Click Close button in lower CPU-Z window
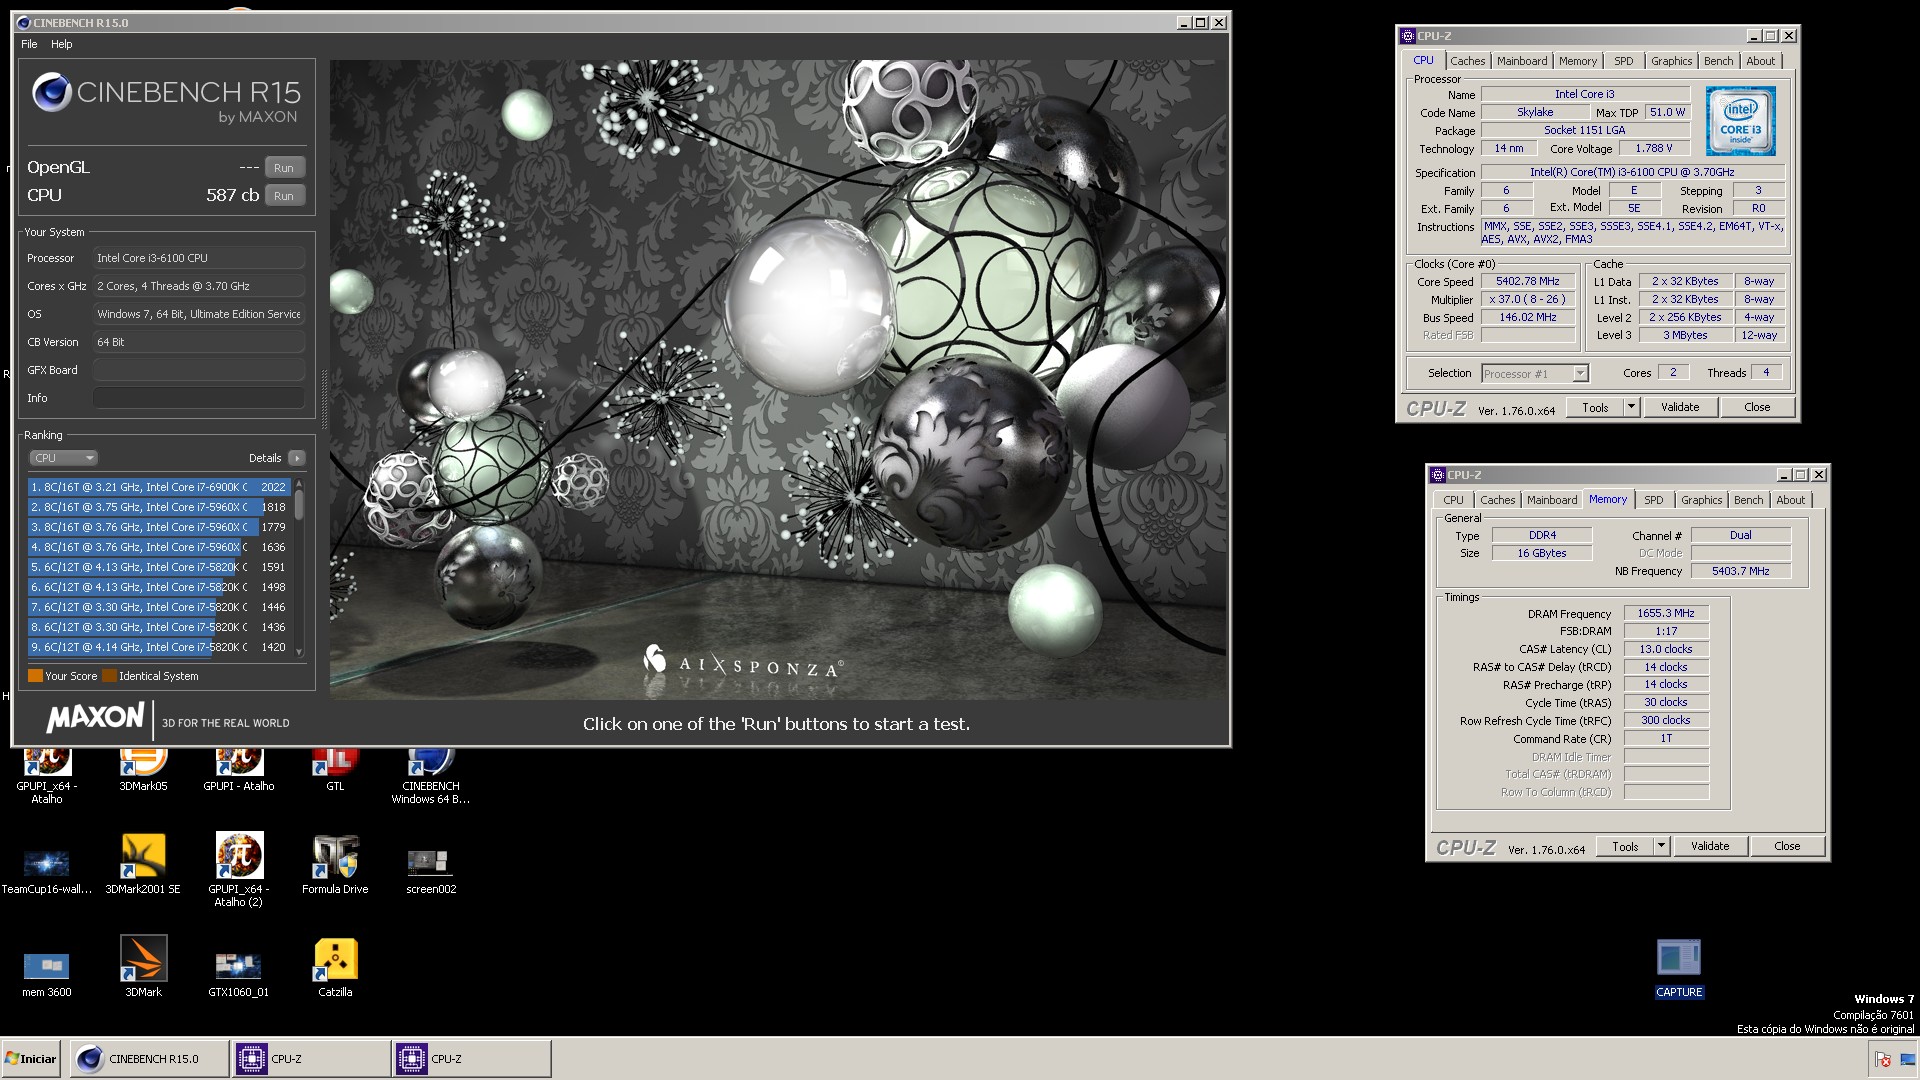The height and width of the screenshot is (1080, 1920). click(x=1786, y=847)
